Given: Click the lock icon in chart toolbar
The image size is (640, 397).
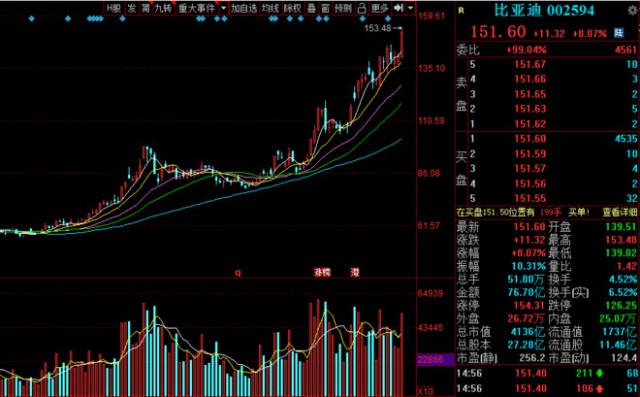Looking at the screenshot, I should click(x=362, y=8).
